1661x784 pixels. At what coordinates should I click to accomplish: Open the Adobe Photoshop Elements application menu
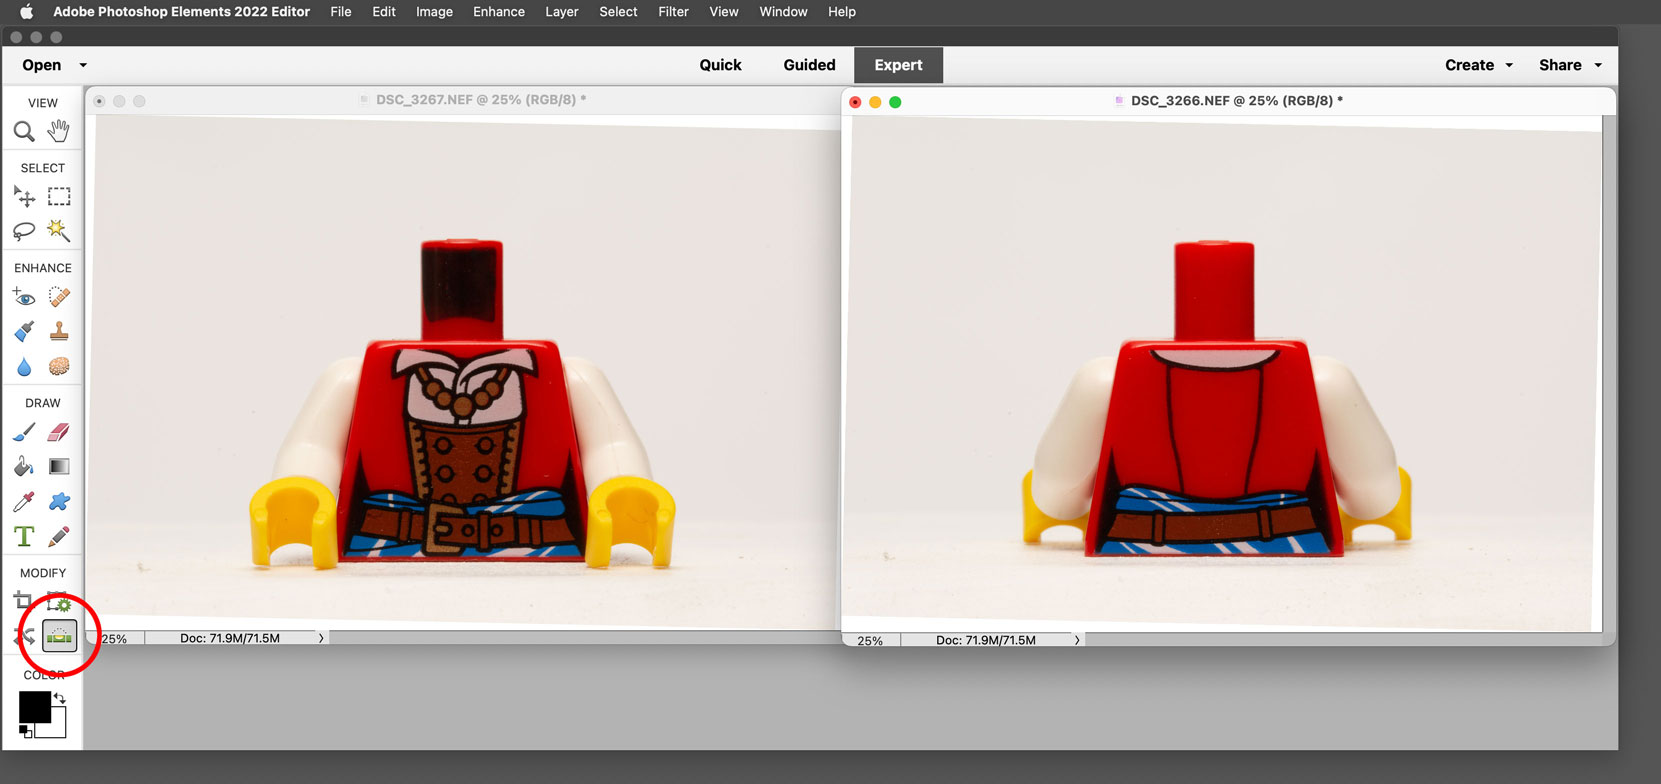tap(181, 12)
